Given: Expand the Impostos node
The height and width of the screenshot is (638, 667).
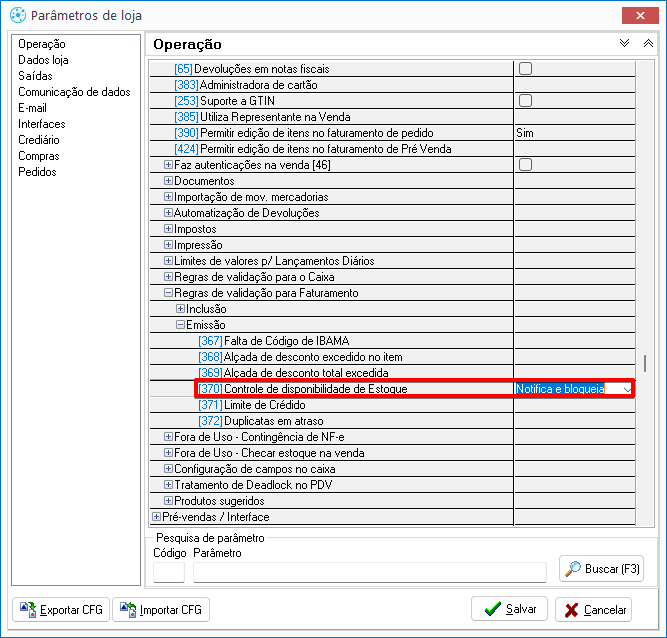Looking at the screenshot, I should click(x=168, y=229).
